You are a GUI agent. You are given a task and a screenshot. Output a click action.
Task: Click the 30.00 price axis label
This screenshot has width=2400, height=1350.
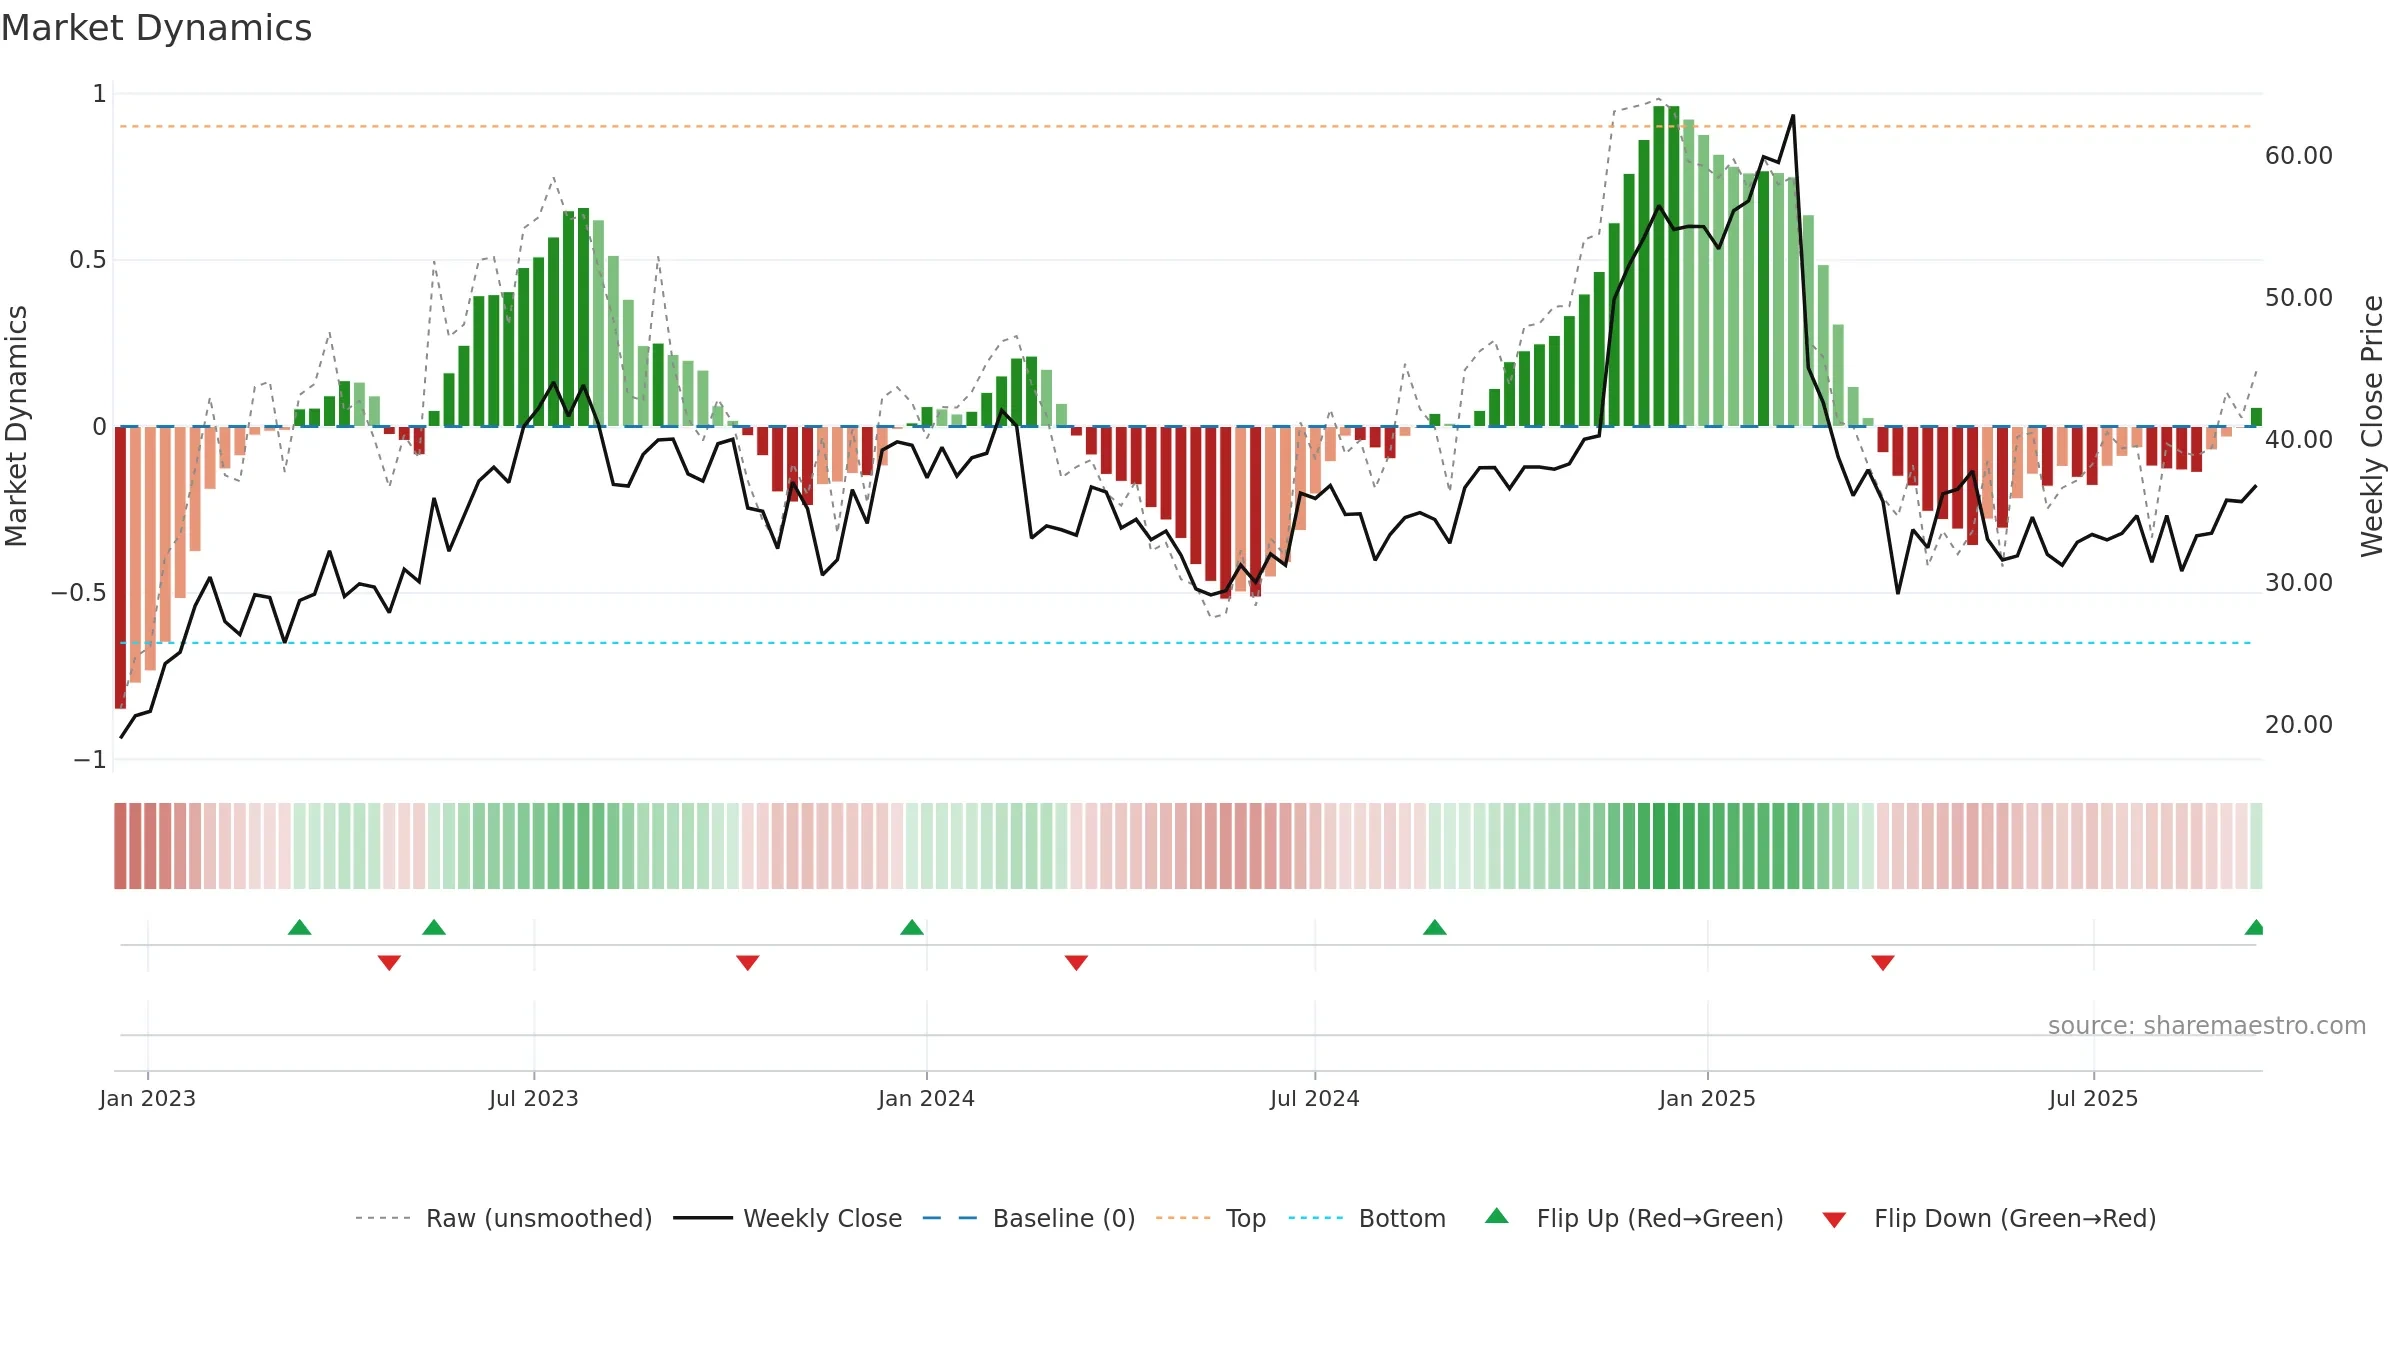pos(2299,582)
